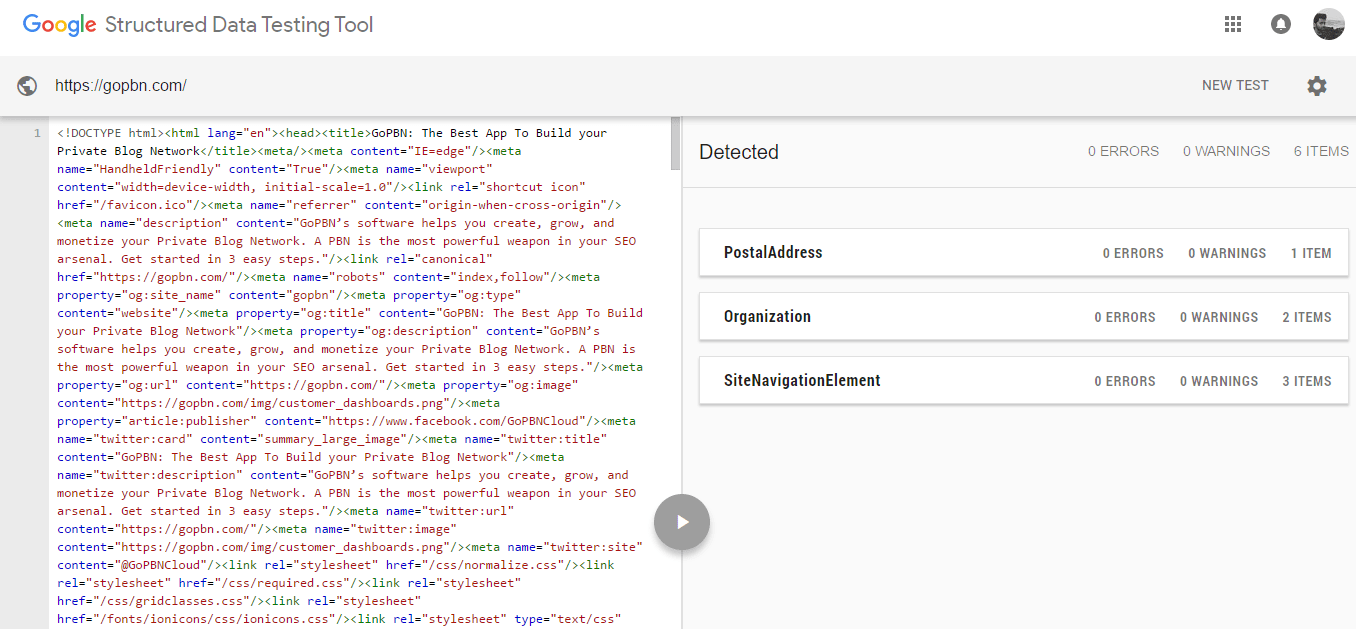Viewport: 1356px width, 629px height.
Task: Click the href="/favicon.ico" code text
Action: [x=126, y=205]
